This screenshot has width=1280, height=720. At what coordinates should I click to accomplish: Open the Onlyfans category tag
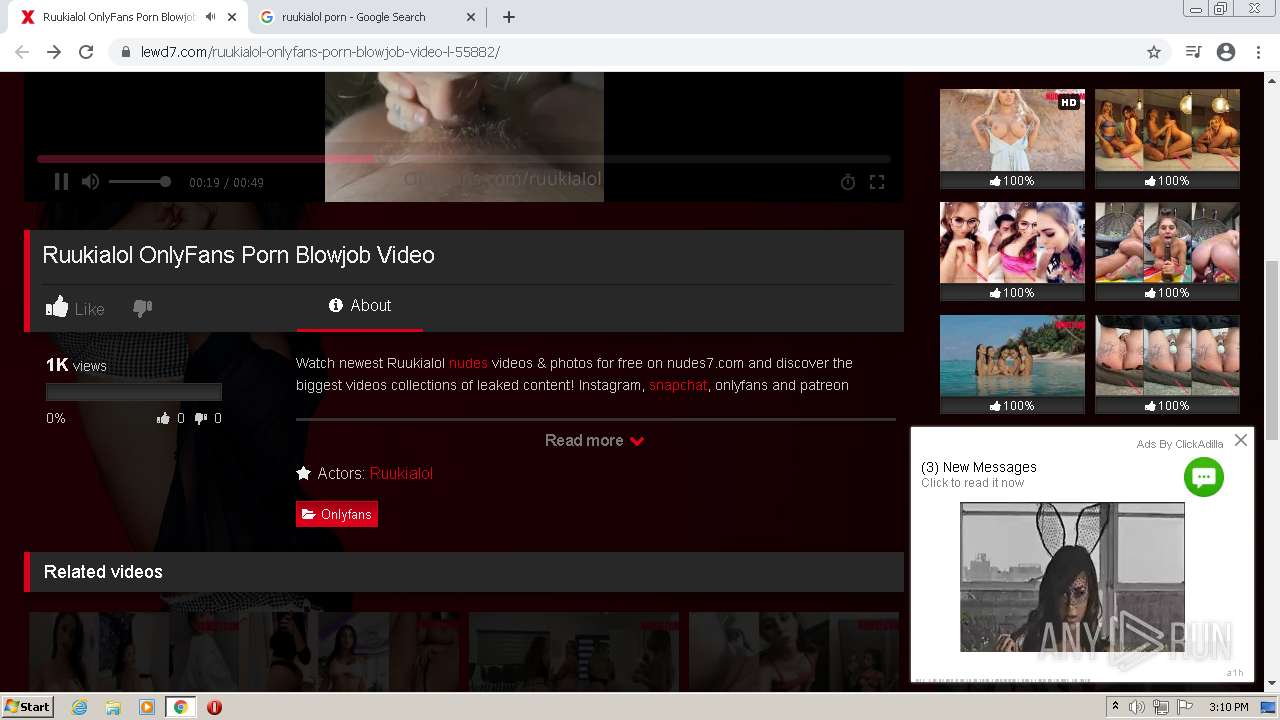pos(337,514)
